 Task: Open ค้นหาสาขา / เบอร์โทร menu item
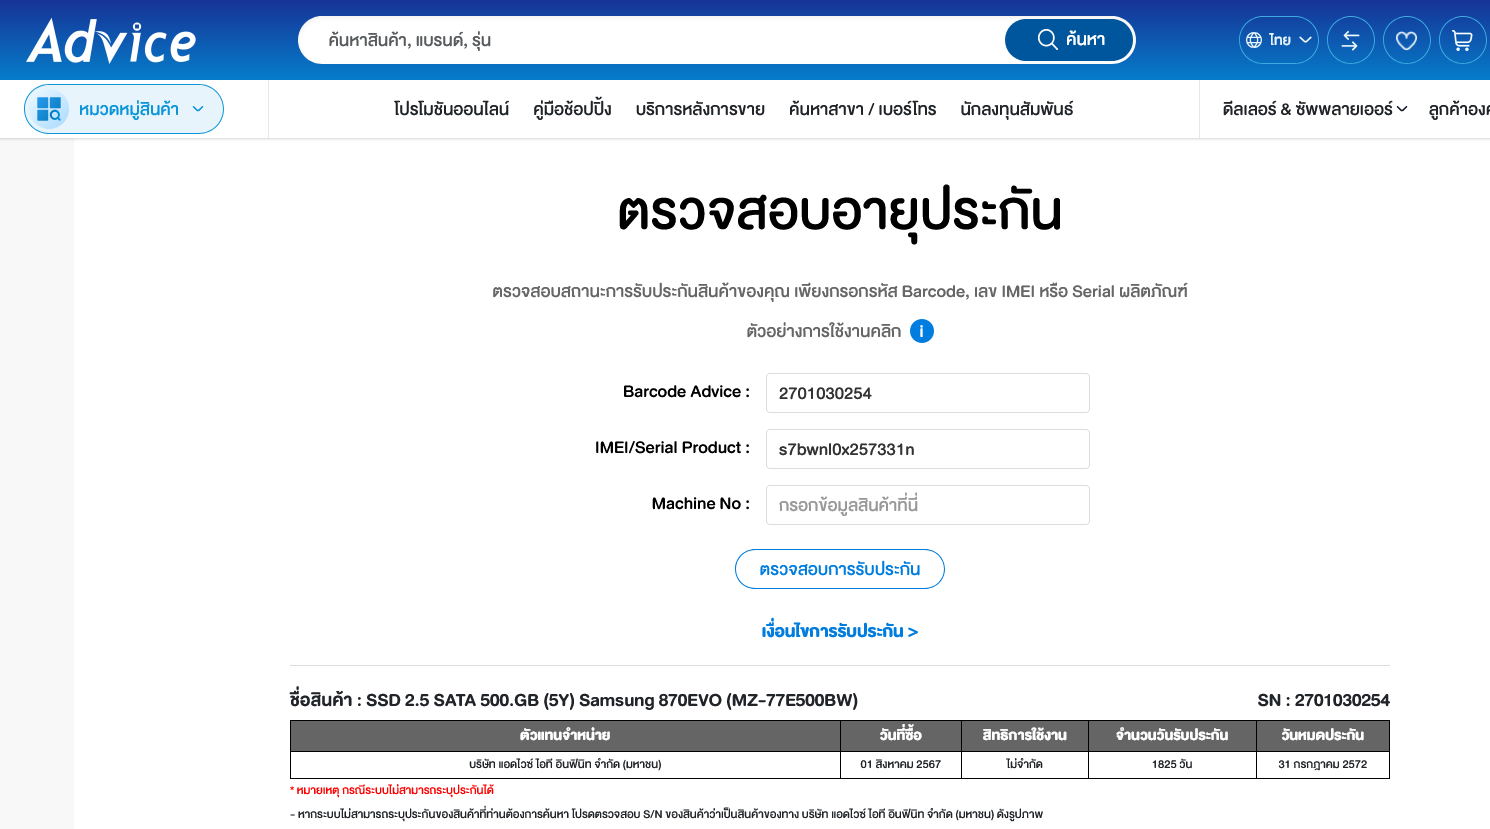[x=862, y=109]
